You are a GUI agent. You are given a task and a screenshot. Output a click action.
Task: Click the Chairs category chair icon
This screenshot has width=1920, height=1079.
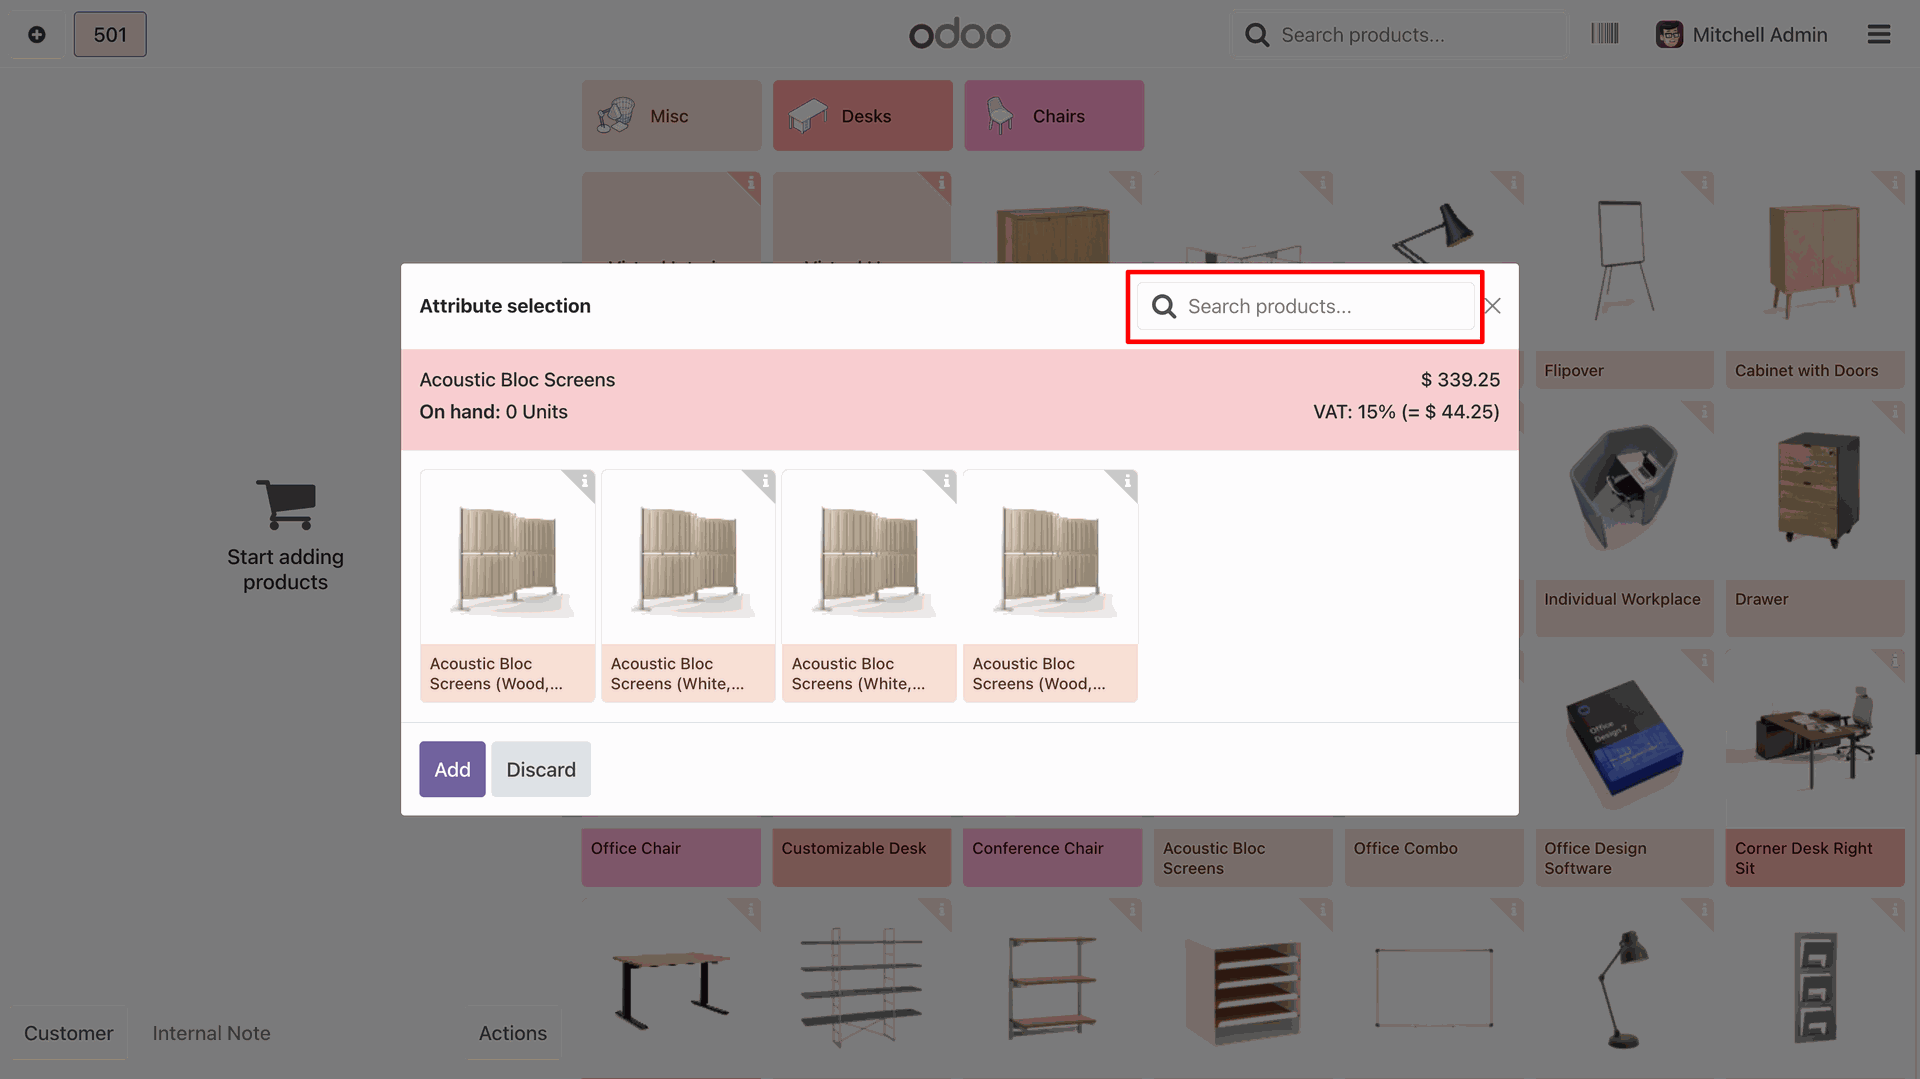(999, 116)
